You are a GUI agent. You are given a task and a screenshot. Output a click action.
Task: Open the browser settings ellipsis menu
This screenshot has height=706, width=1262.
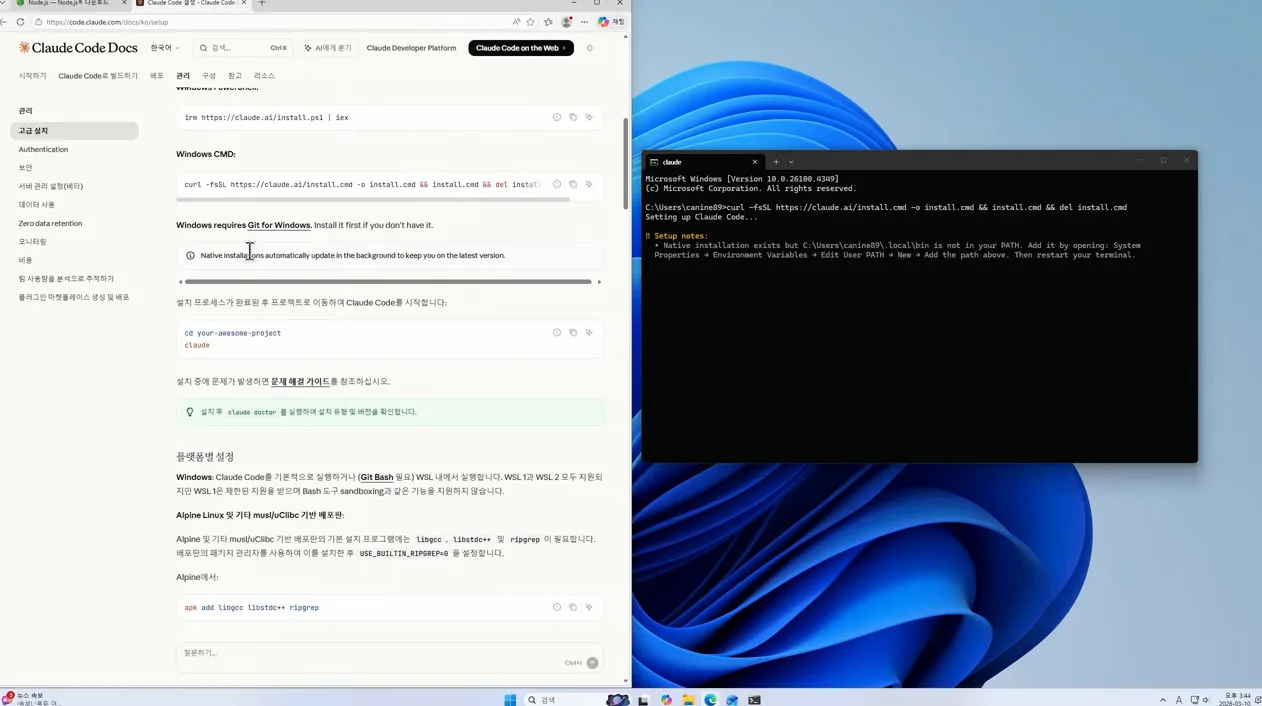(585, 22)
